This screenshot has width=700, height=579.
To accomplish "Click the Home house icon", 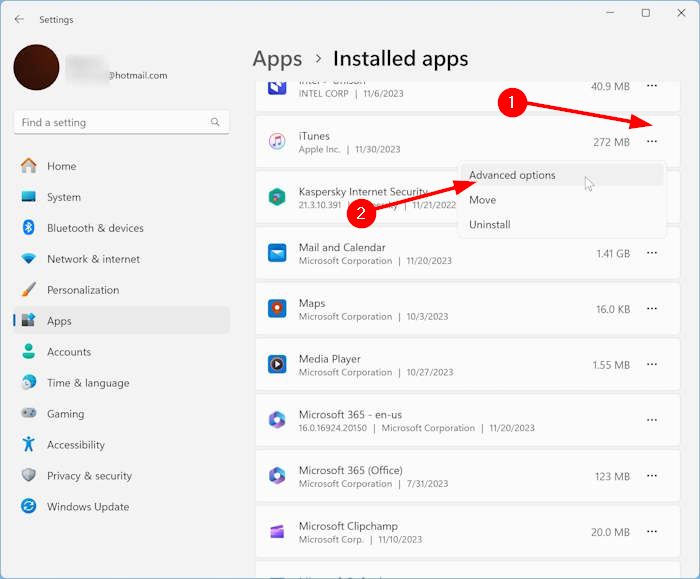I will 29,166.
